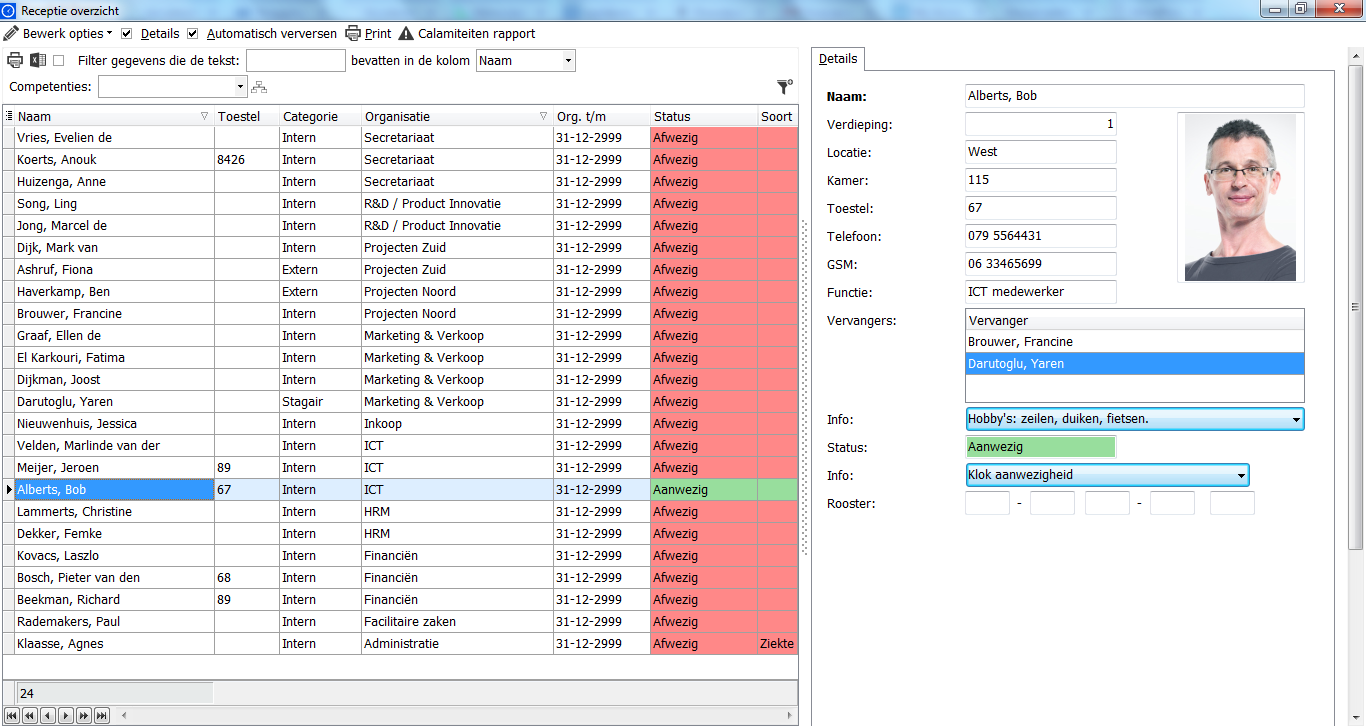
Task: Jump to first record navigation button
Action: pyautogui.click(x=12, y=715)
